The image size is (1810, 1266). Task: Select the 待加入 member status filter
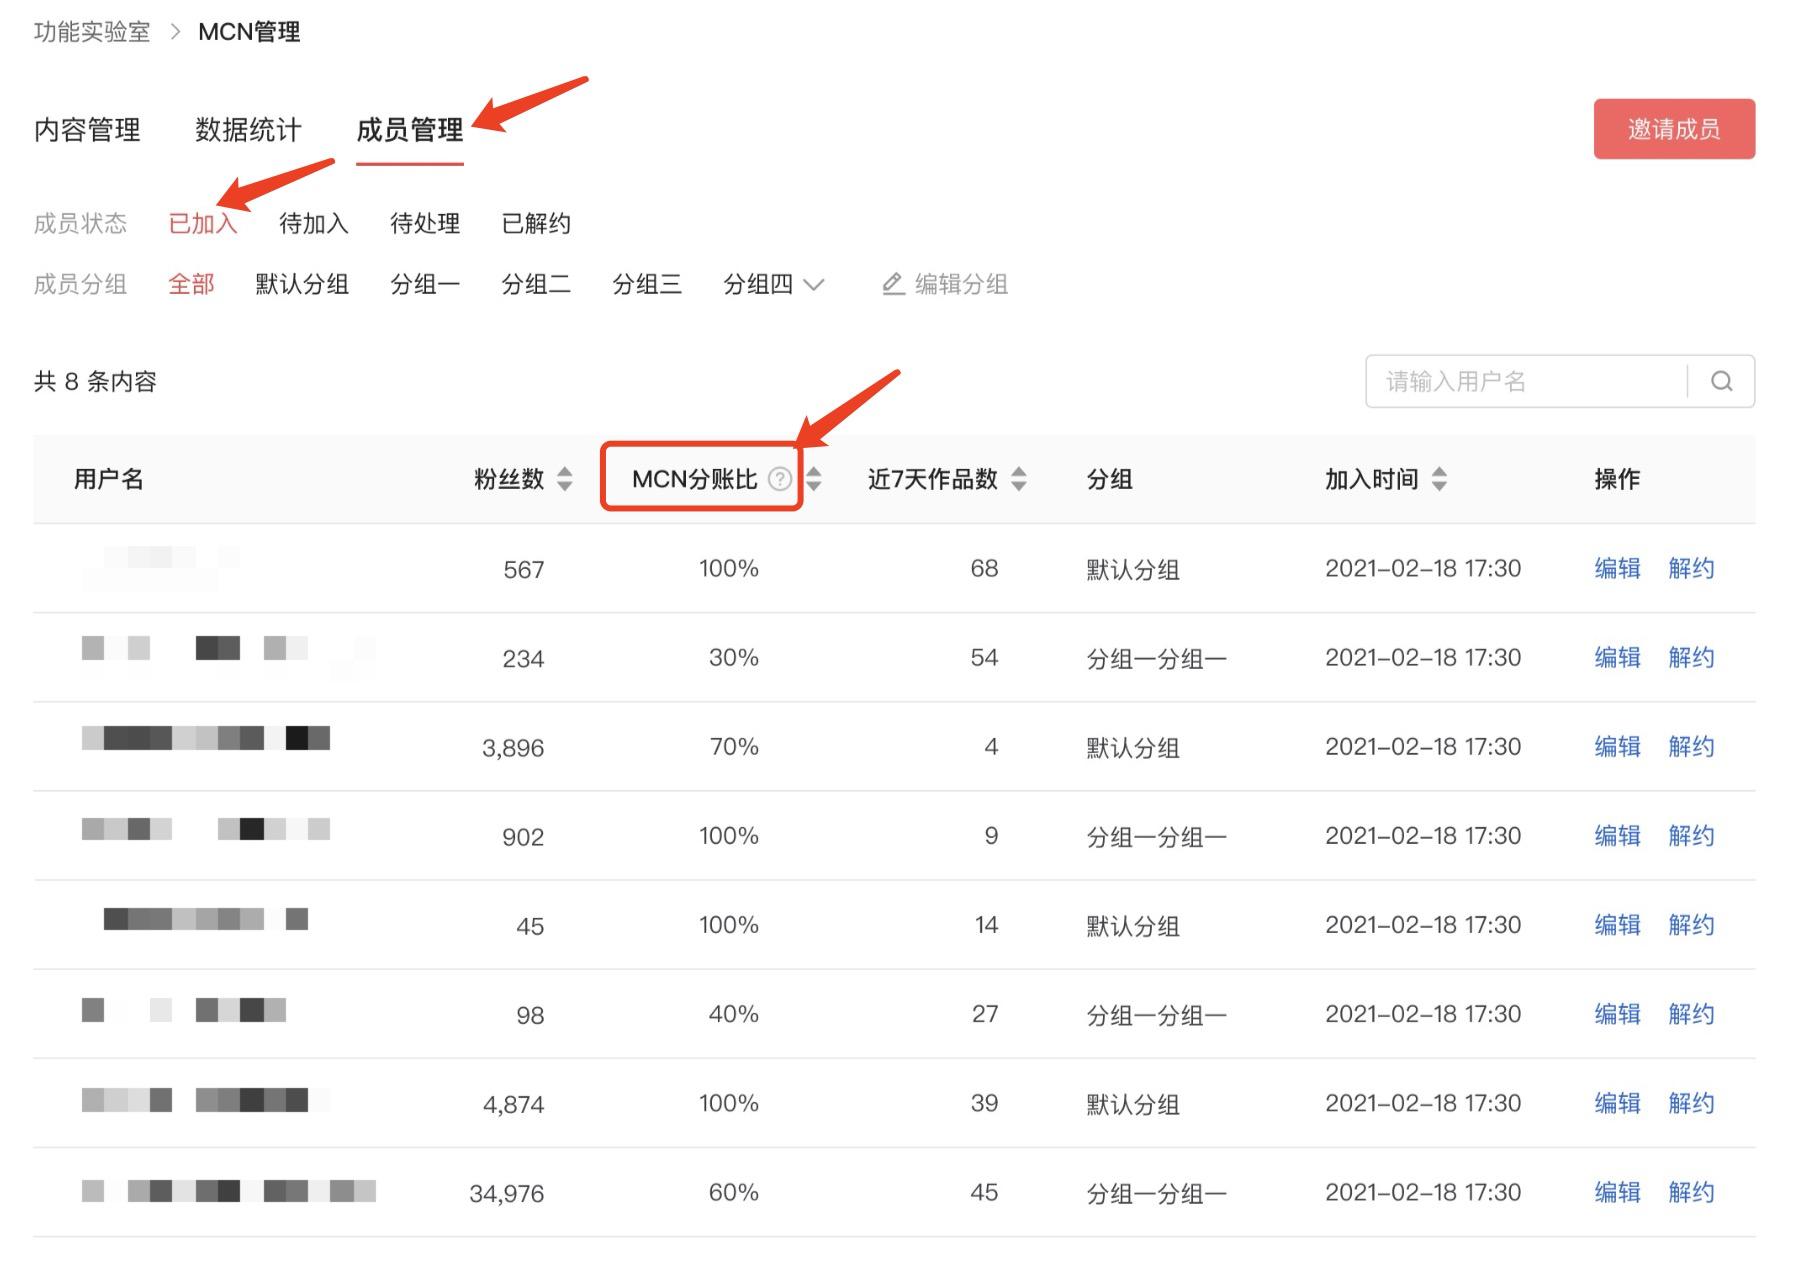(x=314, y=223)
